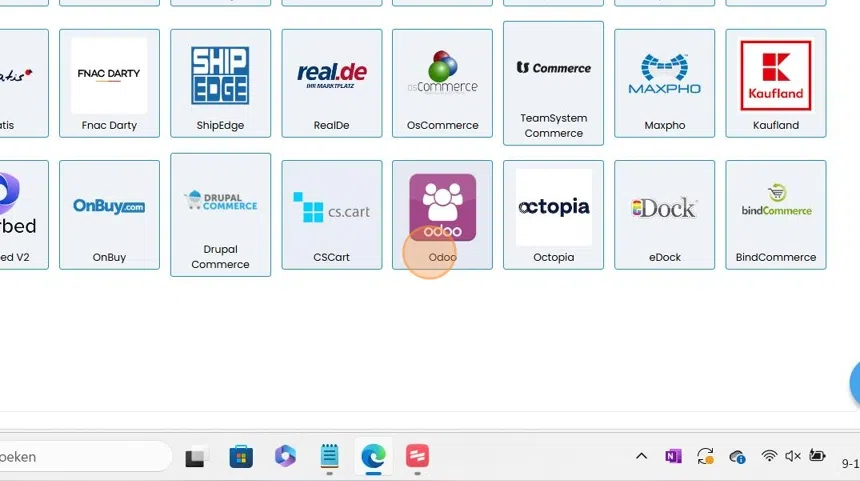
Task: Open the TeamSystem Commerce tile
Action: point(553,83)
